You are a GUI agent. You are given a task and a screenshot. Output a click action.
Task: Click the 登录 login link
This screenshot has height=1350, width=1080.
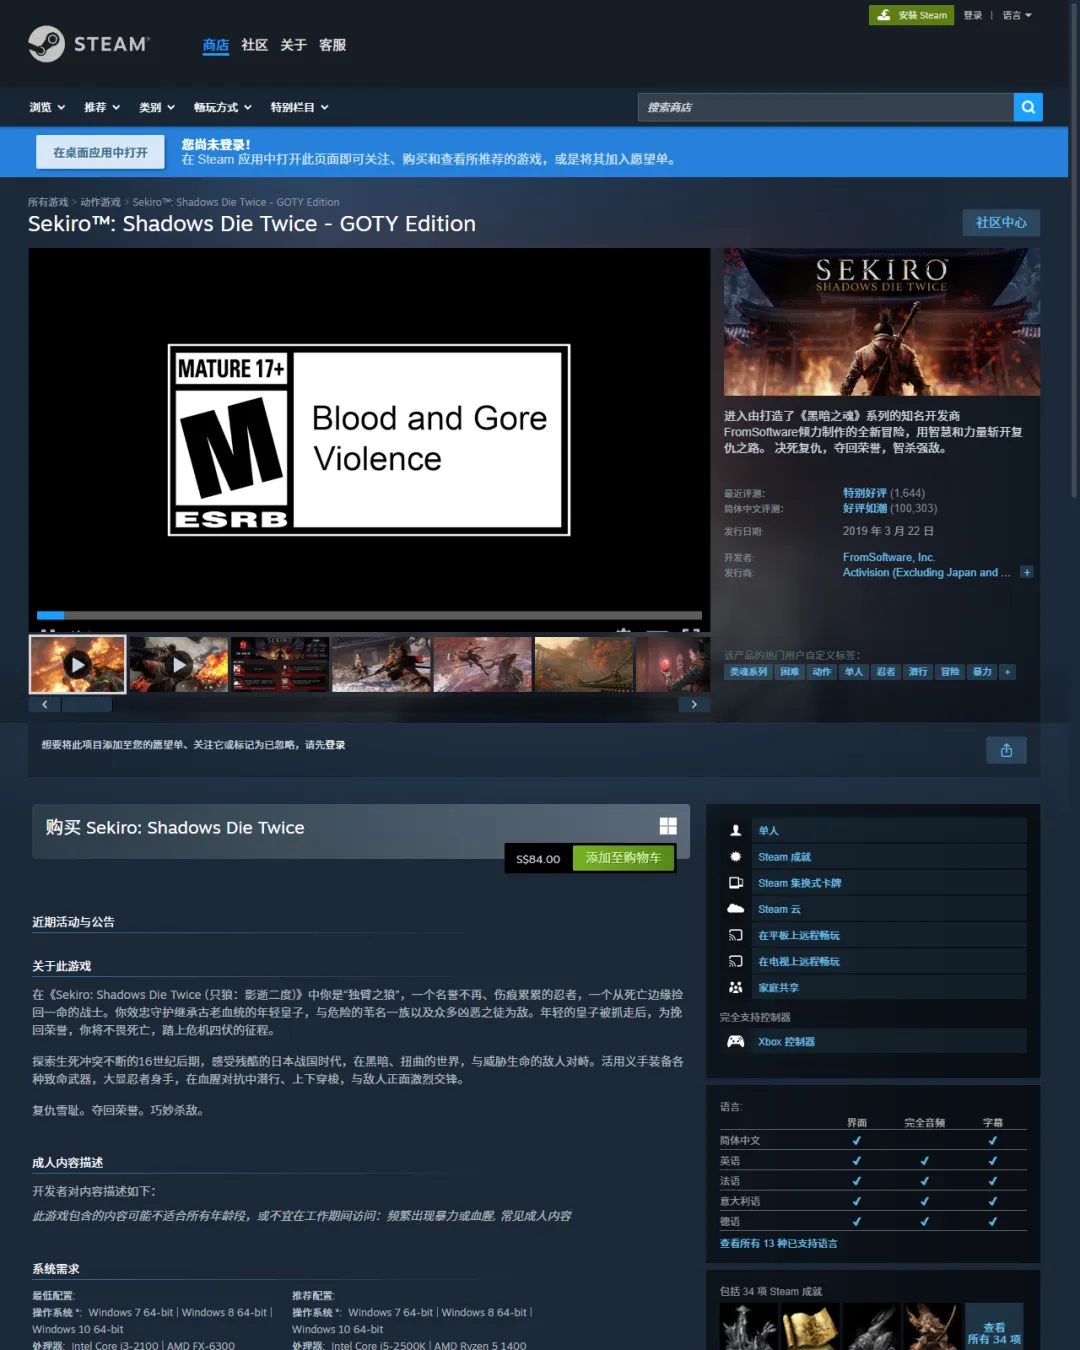[973, 15]
